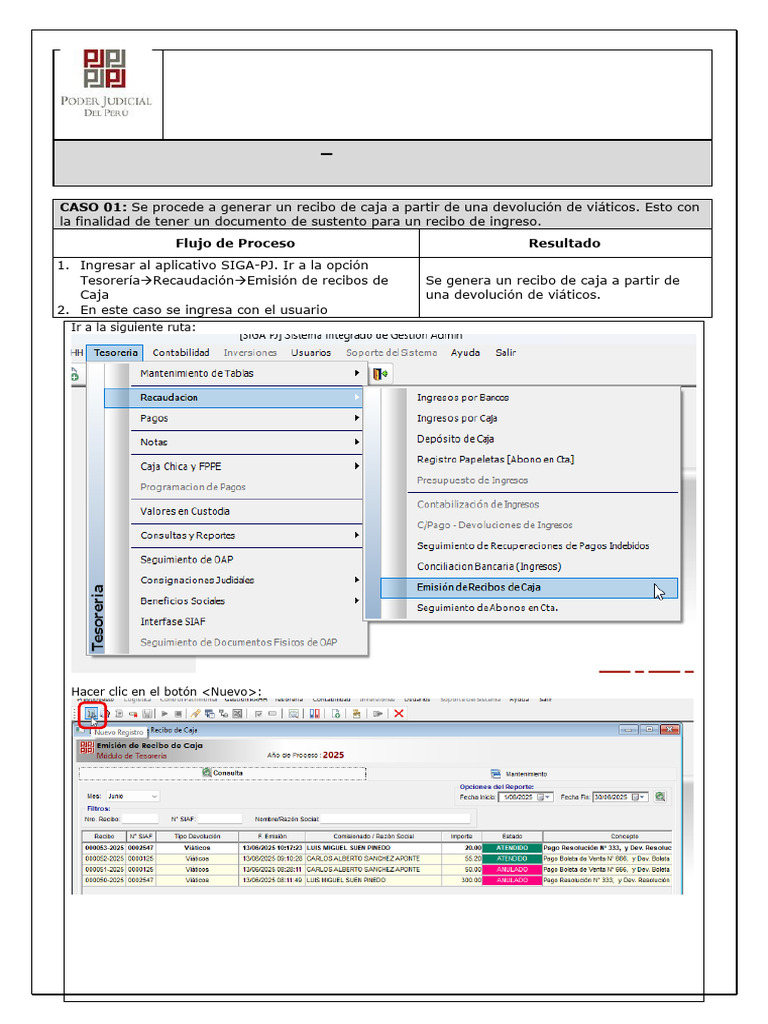Click the Concepto column header
The width and height of the screenshot is (768, 1024).
[x=607, y=837]
